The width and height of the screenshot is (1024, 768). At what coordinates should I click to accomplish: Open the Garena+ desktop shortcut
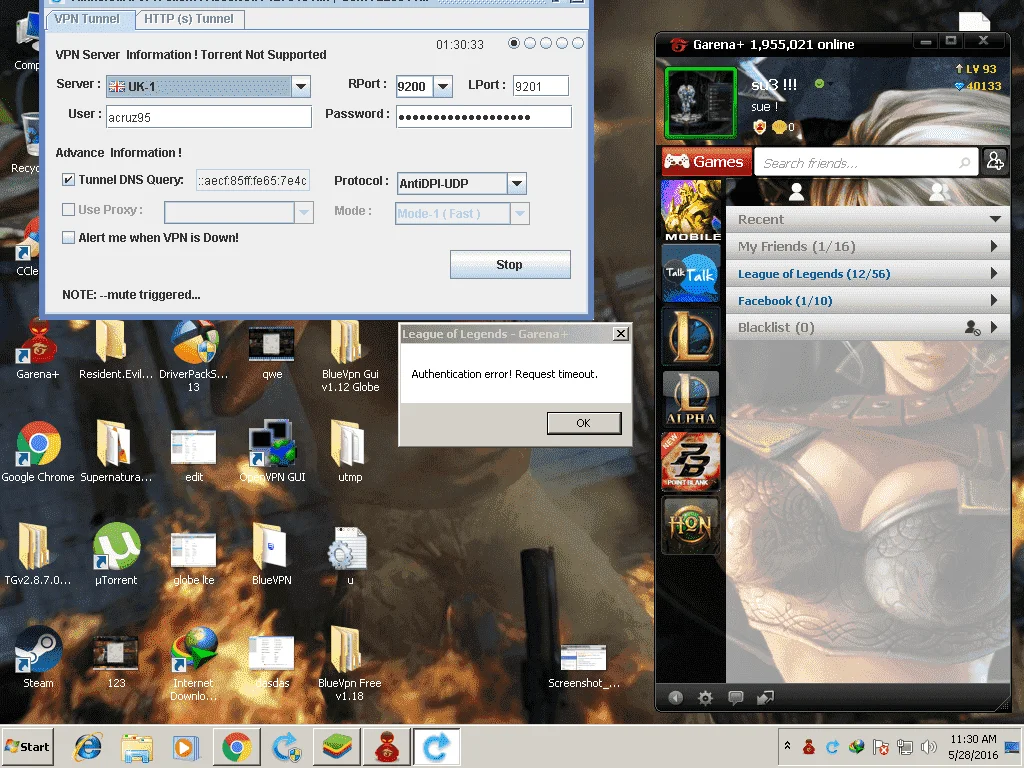pos(38,349)
